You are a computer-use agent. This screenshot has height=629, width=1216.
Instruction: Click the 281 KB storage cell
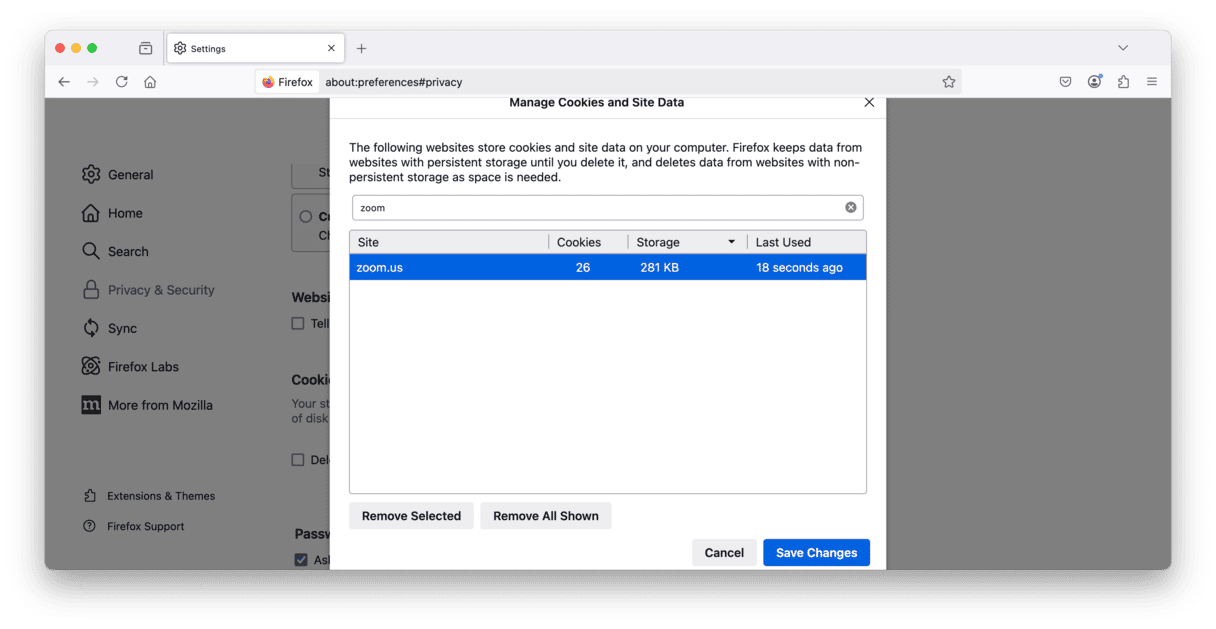tap(660, 267)
